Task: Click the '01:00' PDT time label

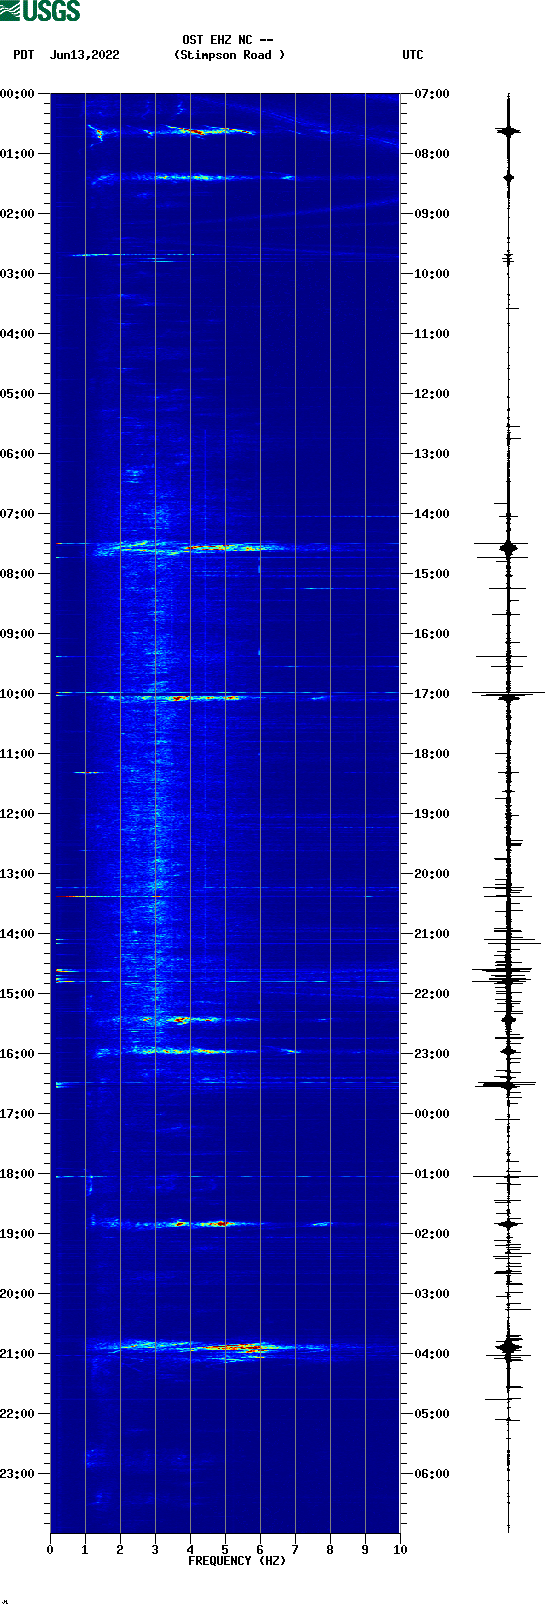Action: pos(17,154)
